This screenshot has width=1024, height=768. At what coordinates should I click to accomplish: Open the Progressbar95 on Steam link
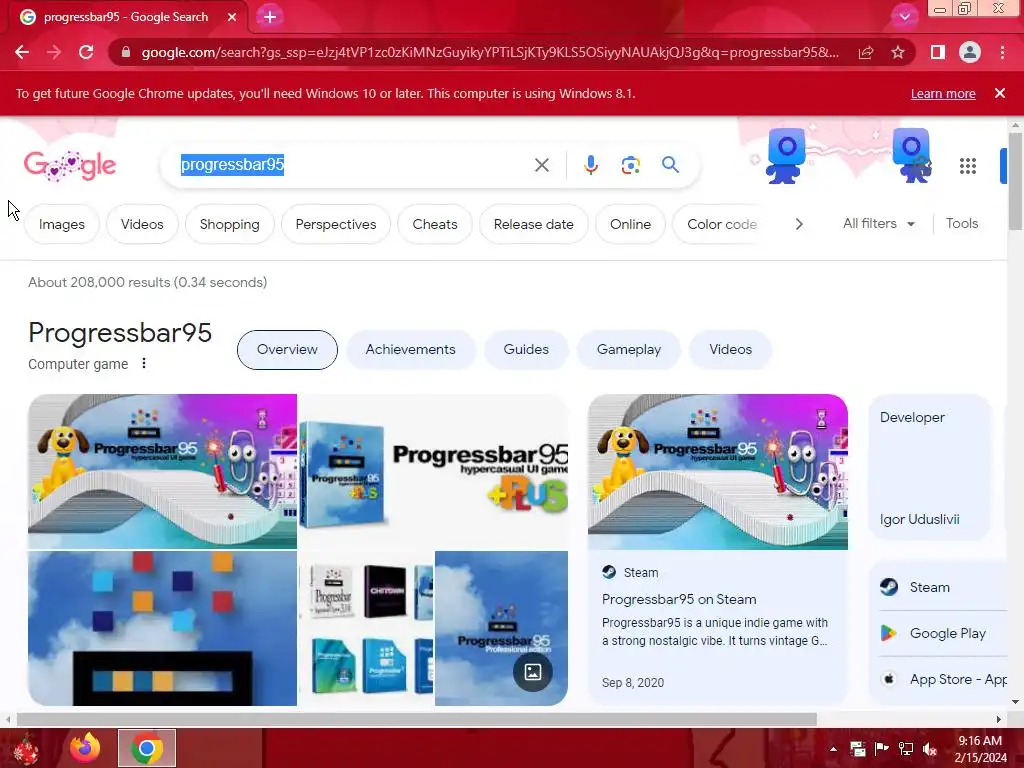(679, 599)
